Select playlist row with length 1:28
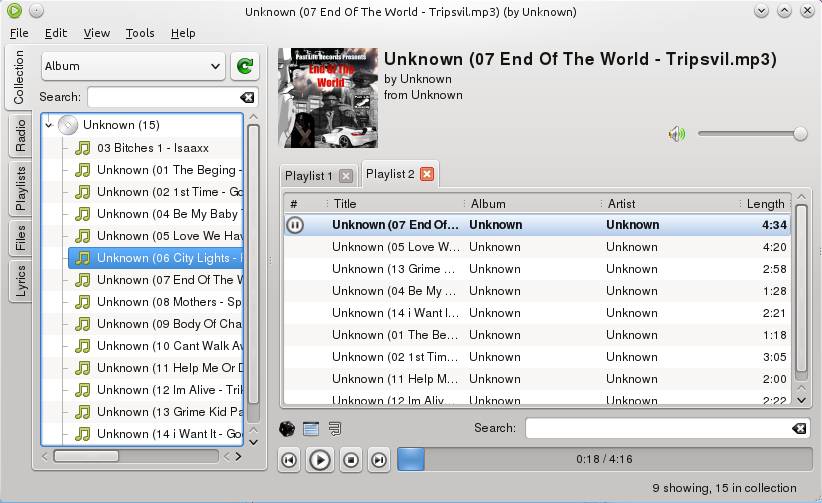 [537, 291]
